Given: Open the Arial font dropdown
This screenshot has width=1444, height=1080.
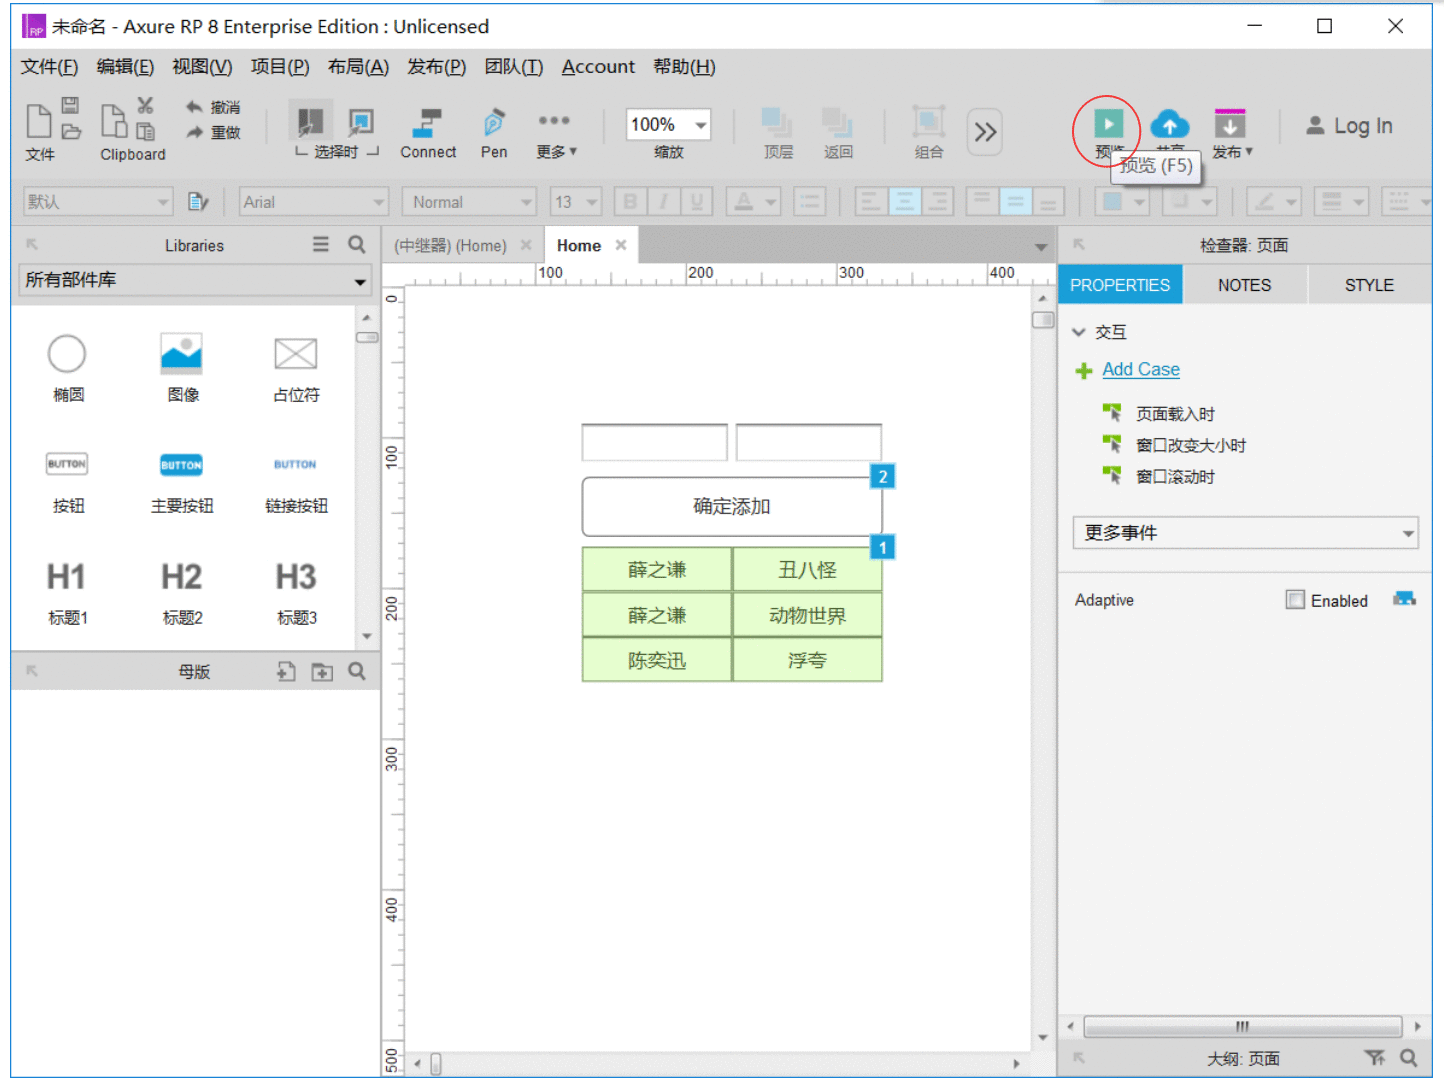Looking at the screenshot, I should coord(314,202).
